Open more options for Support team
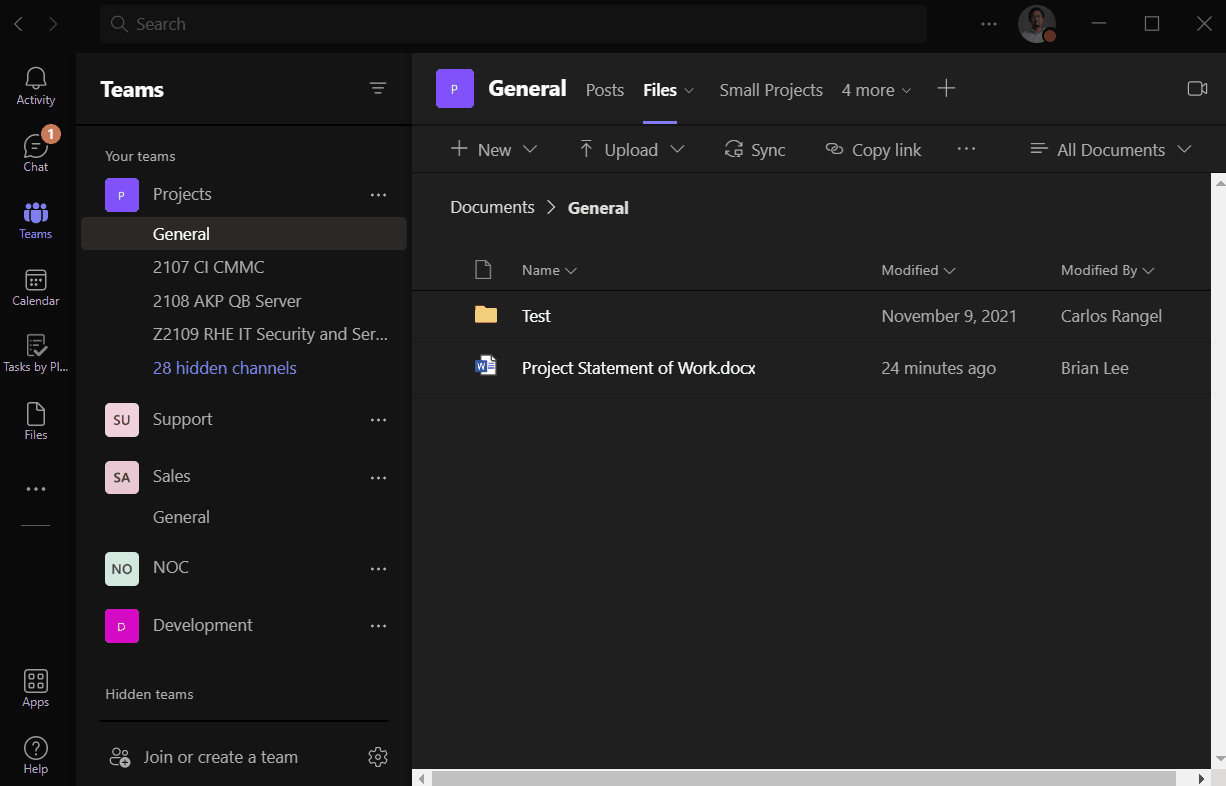Viewport: 1226px width, 786px height. coord(378,420)
